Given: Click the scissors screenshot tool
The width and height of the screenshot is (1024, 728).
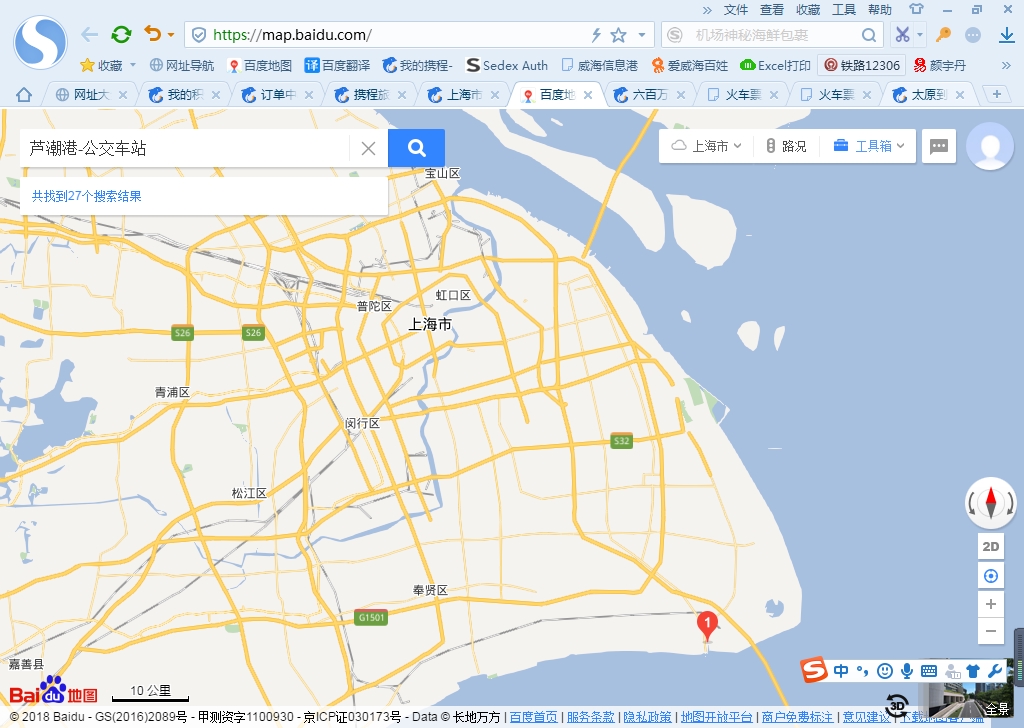Looking at the screenshot, I should tap(902, 35).
